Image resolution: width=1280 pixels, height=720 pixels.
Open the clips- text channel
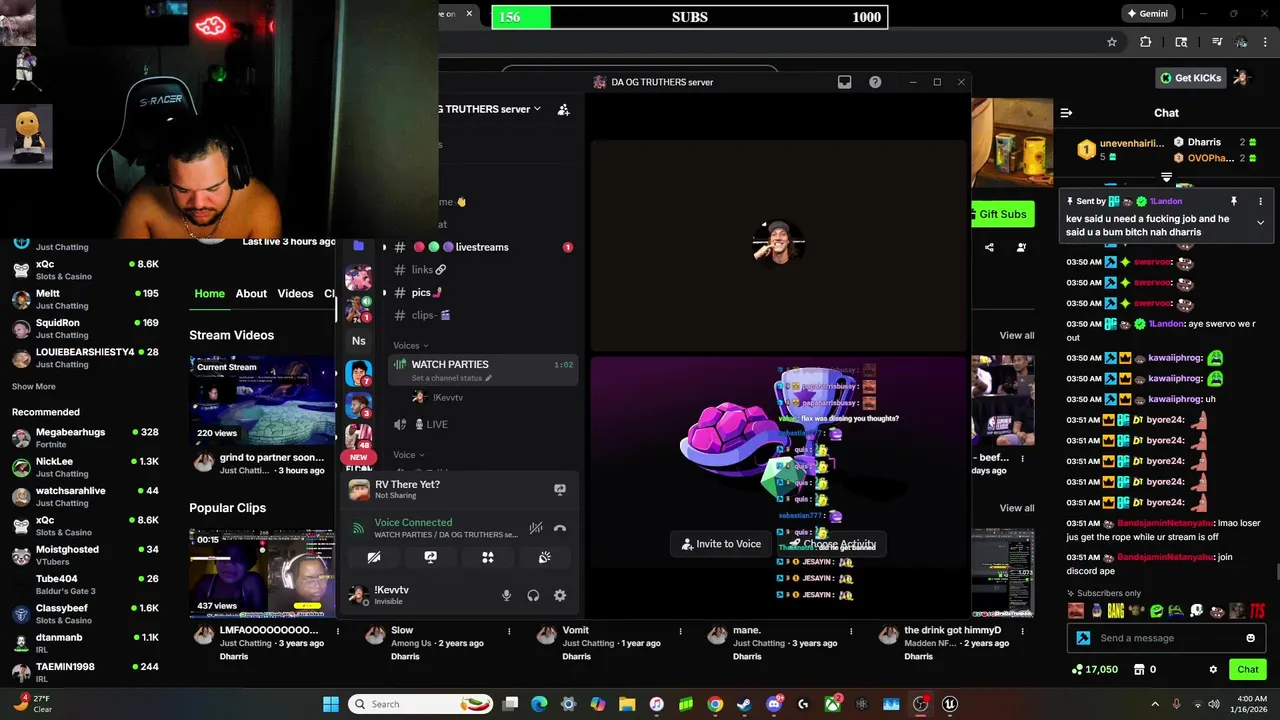pos(482,315)
